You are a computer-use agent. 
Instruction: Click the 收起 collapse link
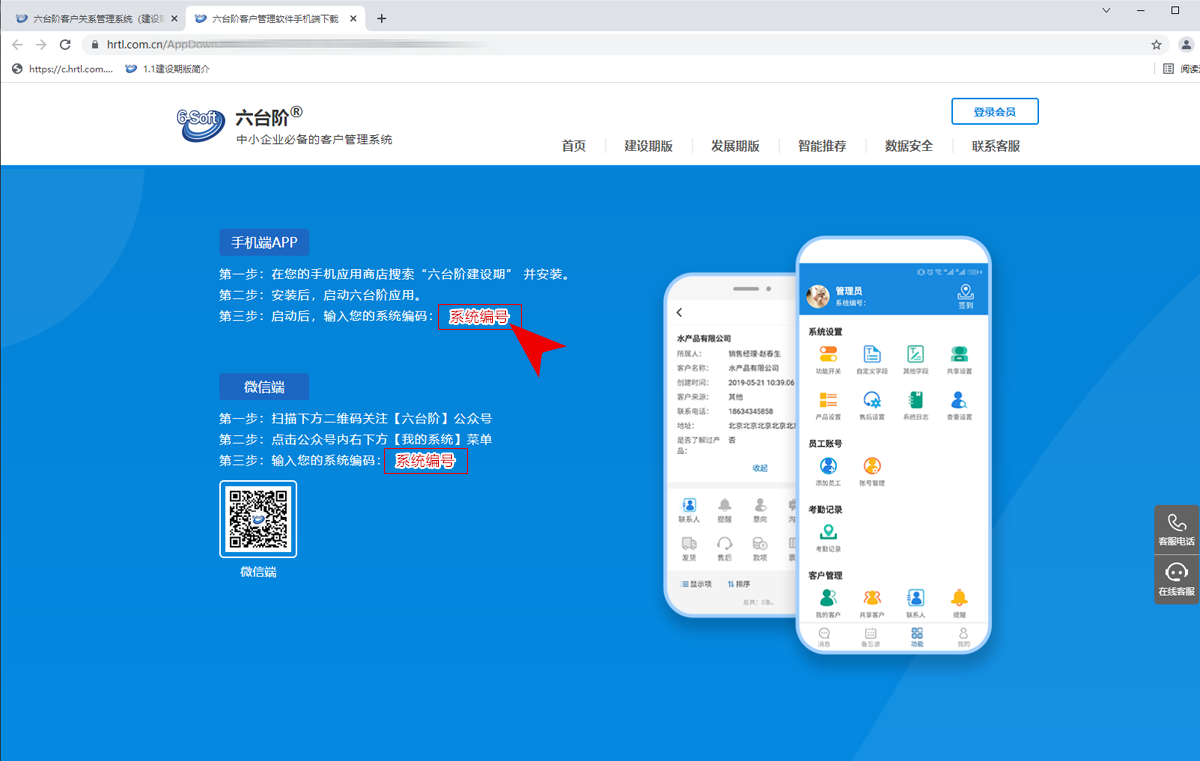tap(760, 468)
